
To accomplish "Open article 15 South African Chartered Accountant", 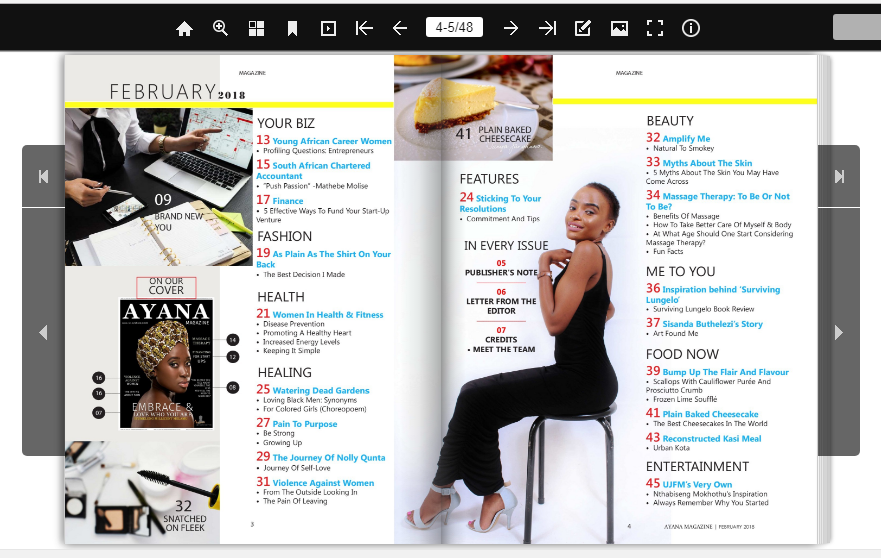I will click(x=314, y=170).
